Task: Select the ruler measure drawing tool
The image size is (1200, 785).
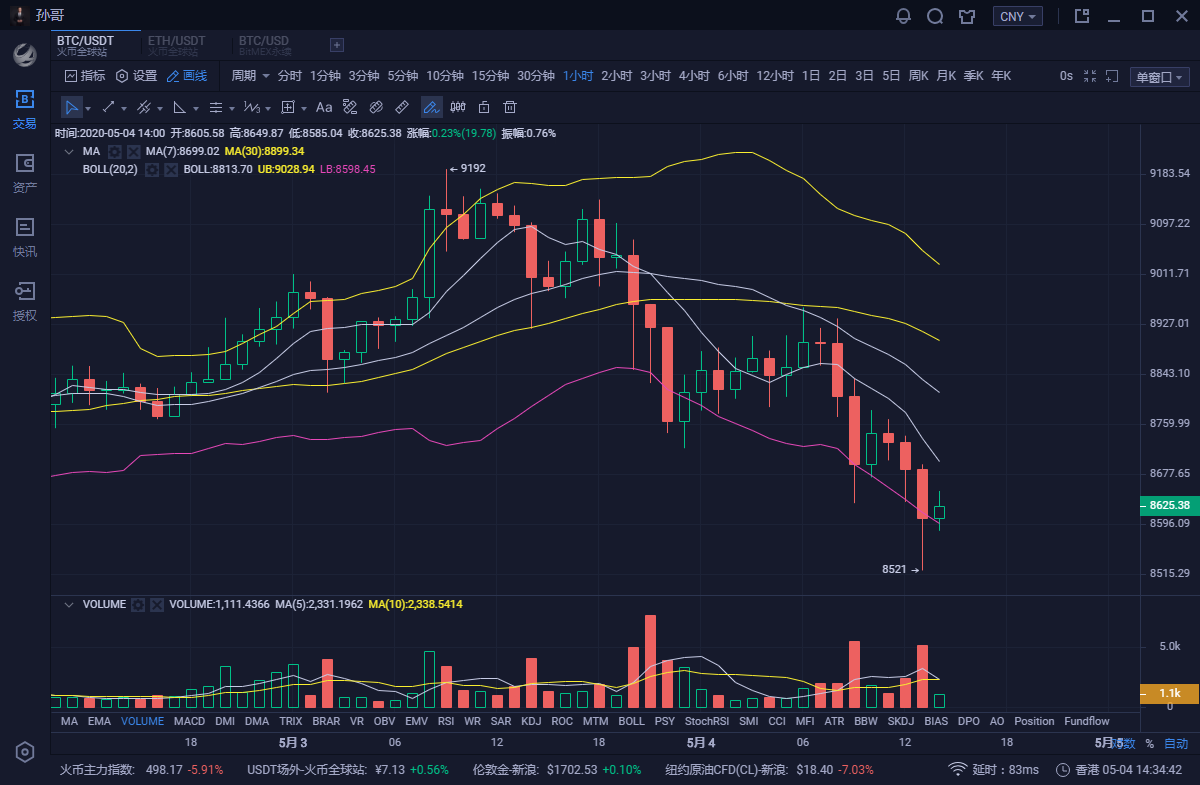Action: [402, 107]
